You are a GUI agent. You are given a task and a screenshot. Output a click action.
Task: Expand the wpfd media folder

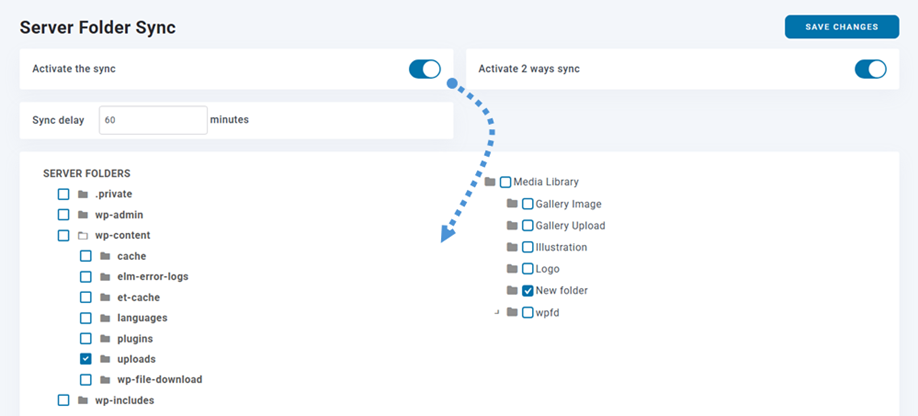pos(496,313)
